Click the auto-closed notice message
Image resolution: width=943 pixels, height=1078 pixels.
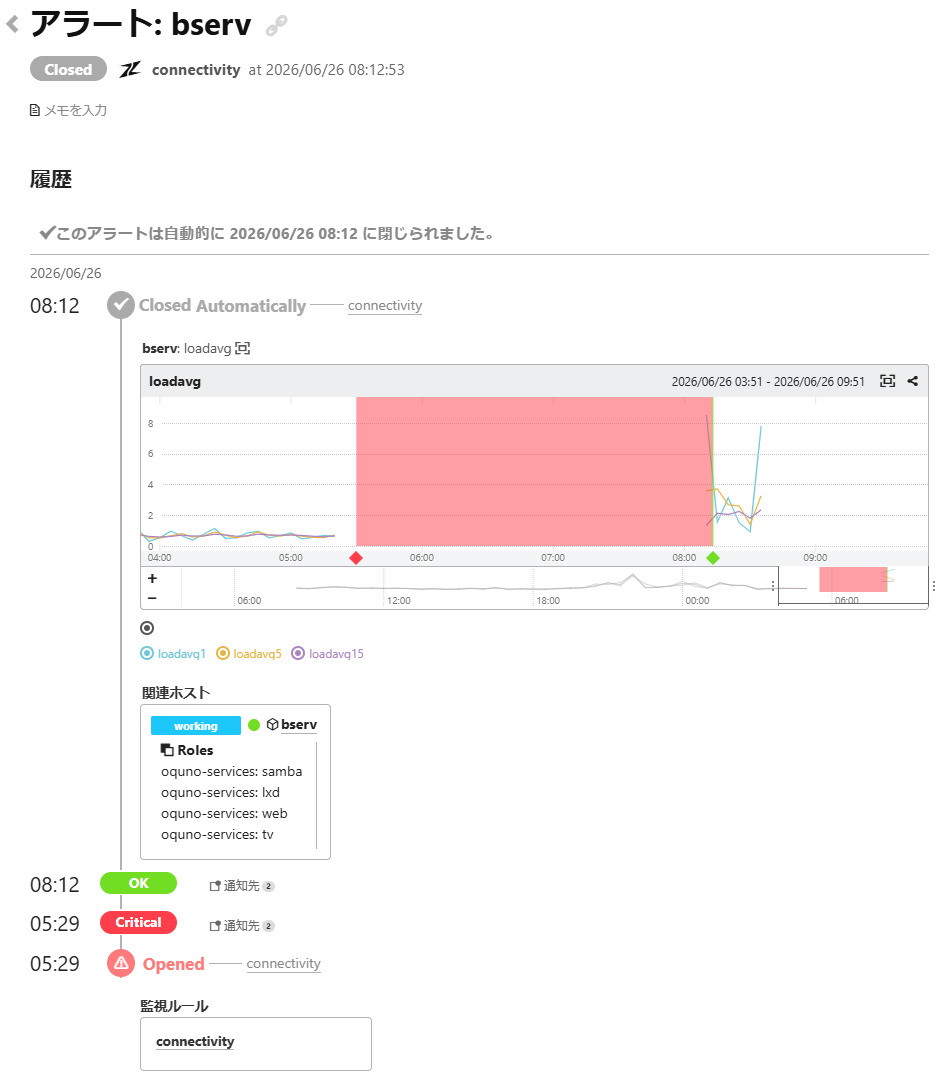(x=267, y=234)
